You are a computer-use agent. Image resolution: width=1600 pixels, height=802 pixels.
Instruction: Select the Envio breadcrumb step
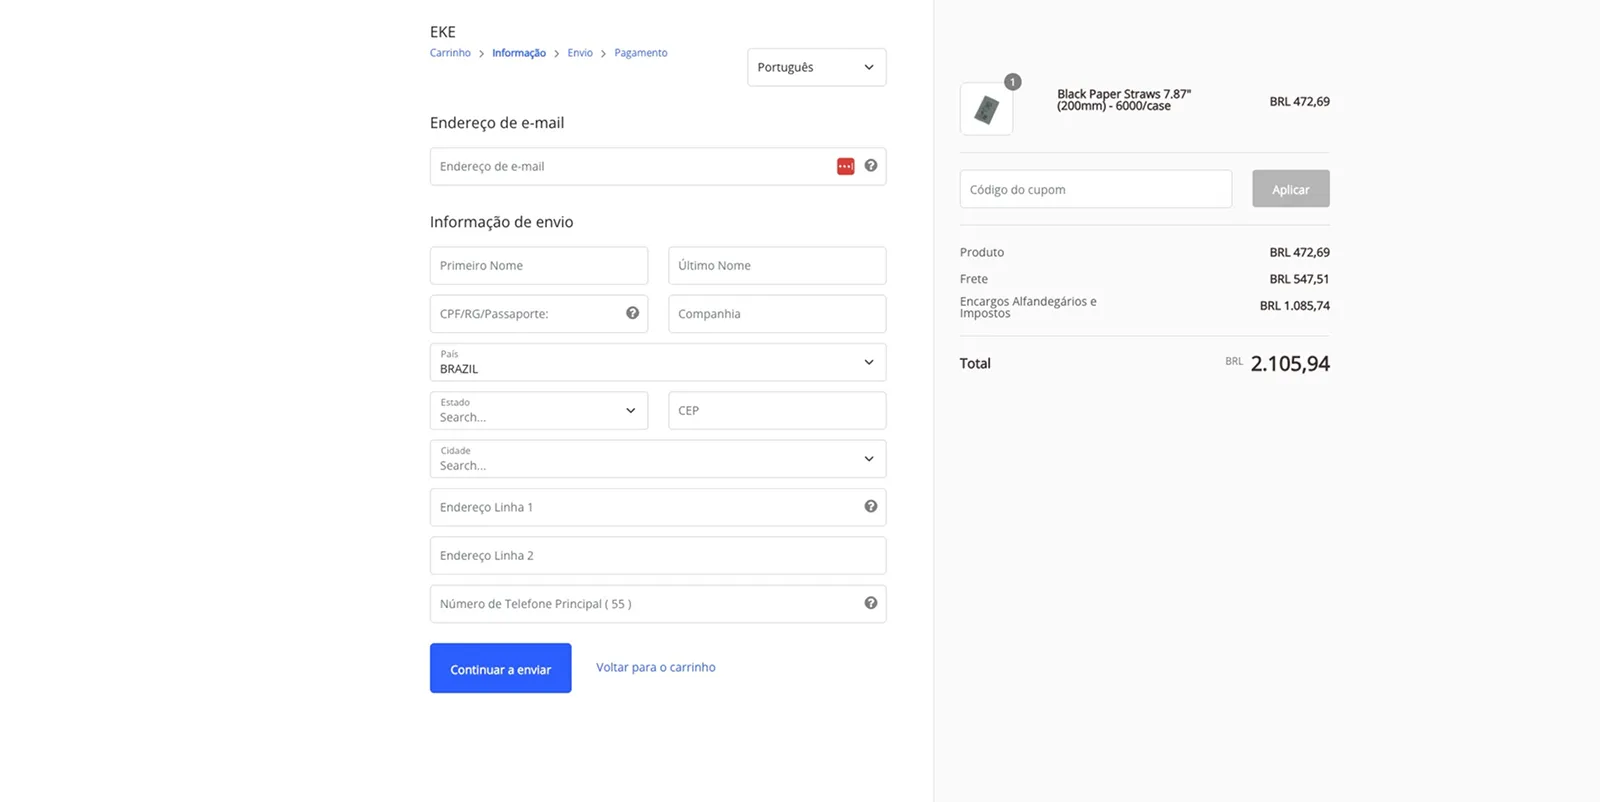[x=580, y=53]
